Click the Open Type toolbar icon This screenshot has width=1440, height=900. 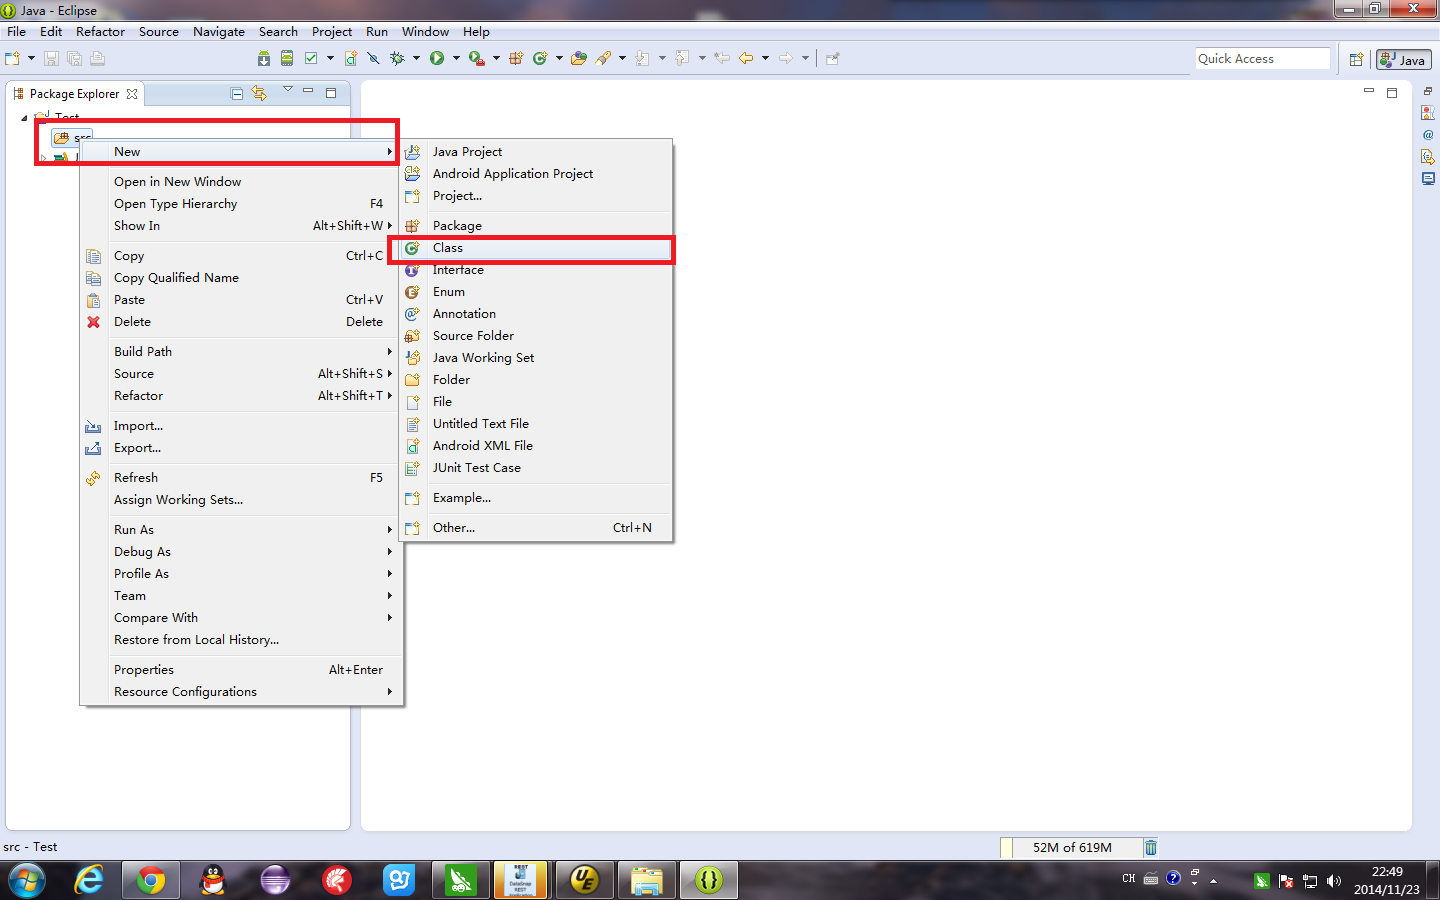(578, 58)
